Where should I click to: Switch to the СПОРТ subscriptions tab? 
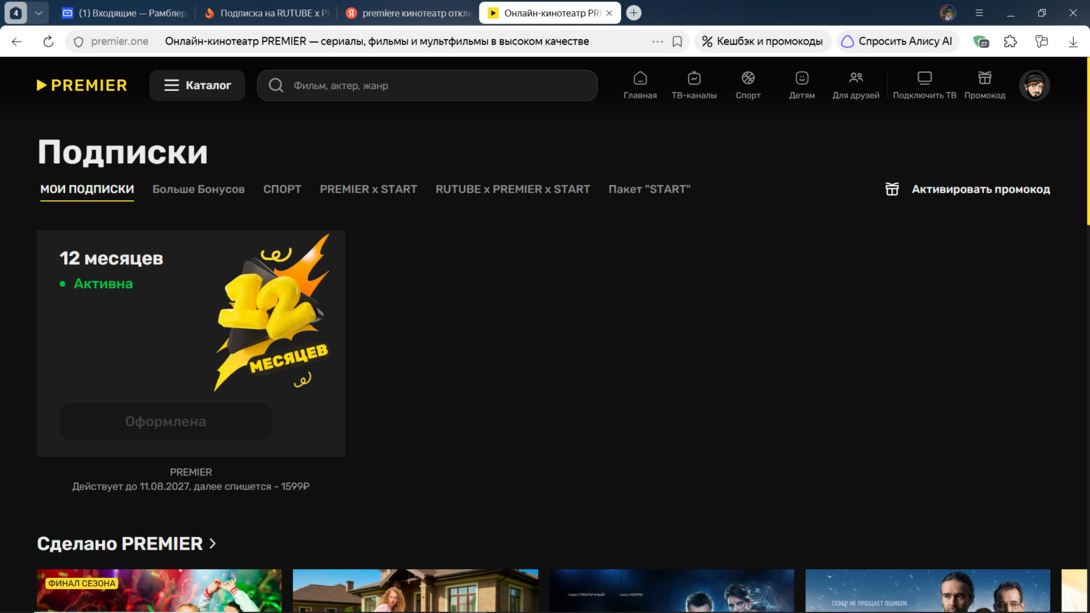click(x=282, y=189)
